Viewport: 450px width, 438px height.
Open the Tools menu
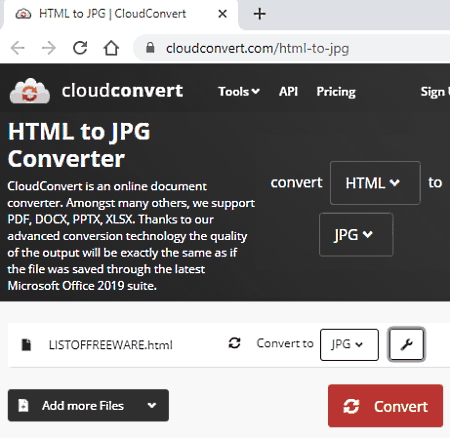coord(239,91)
